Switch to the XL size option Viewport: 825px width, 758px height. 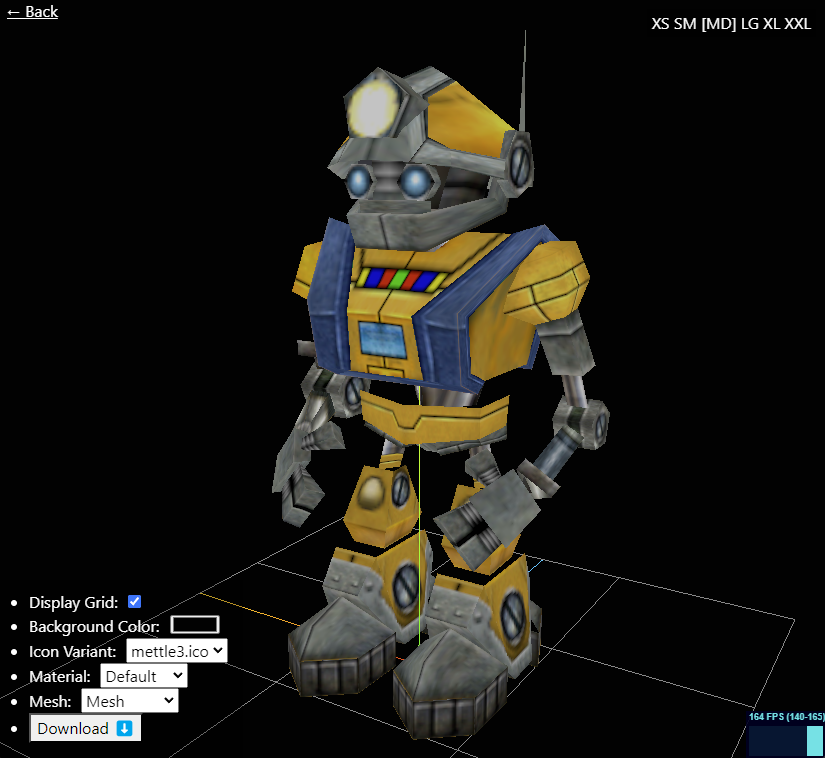click(x=772, y=24)
